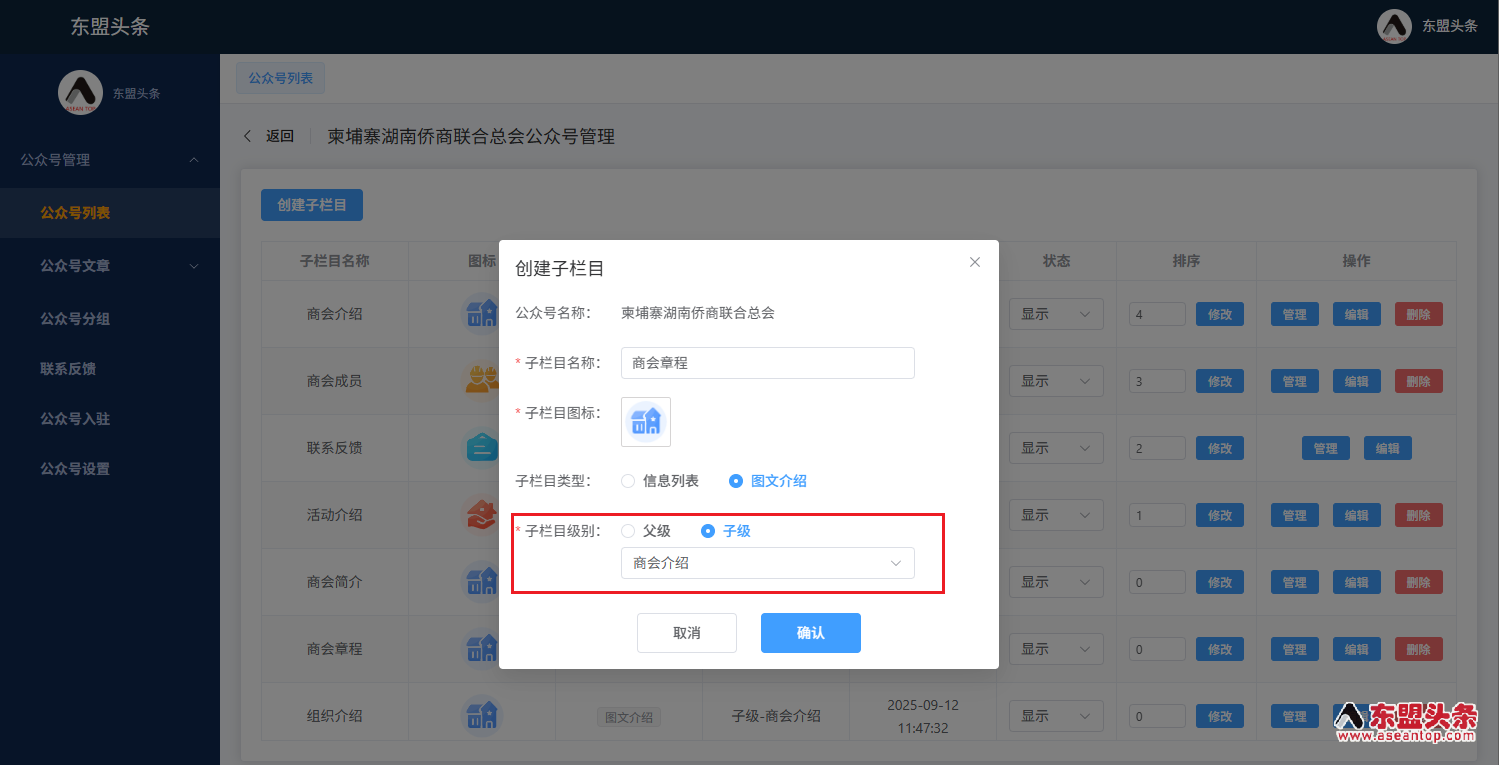Open status dropdown in 联系反馈 row
Viewport: 1499px width, 765px height.
1056,448
